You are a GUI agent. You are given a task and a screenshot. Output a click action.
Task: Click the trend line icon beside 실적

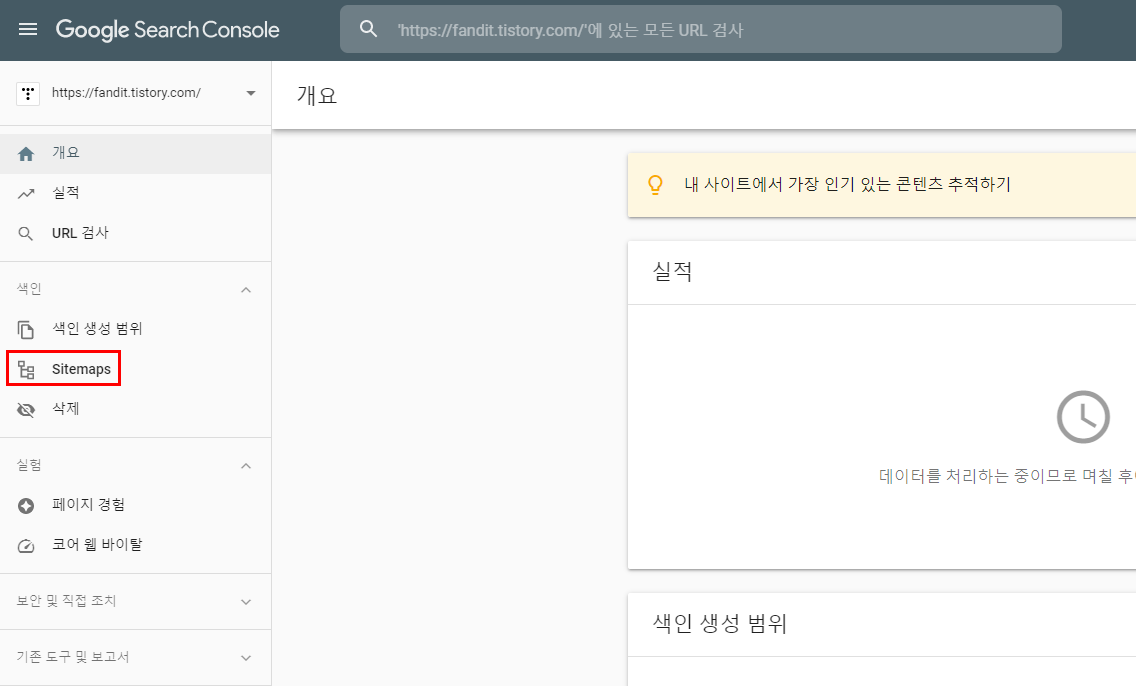[26, 193]
